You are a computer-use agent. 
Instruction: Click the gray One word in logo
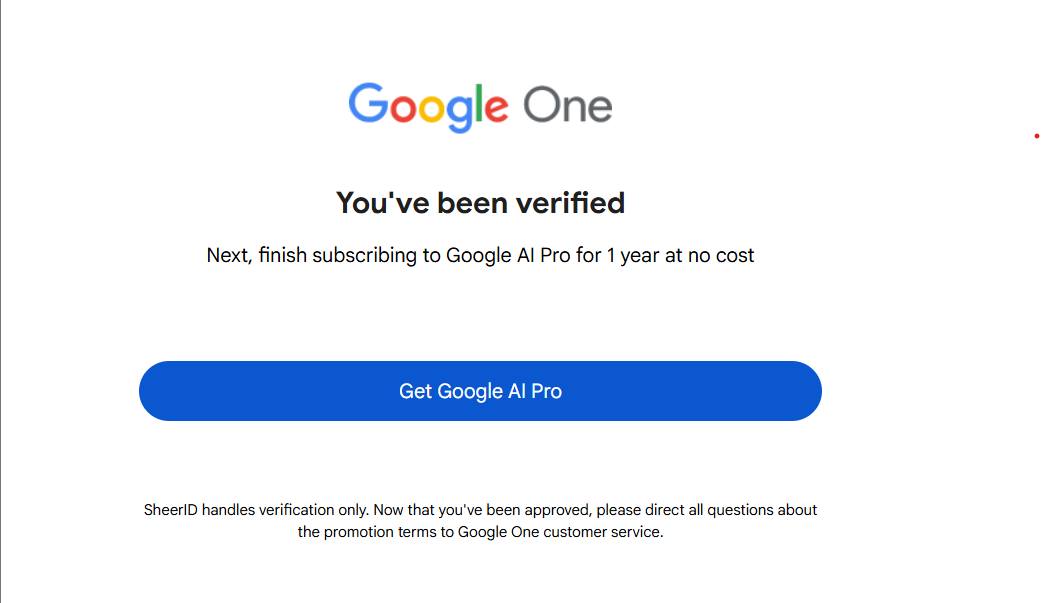[x=567, y=105]
